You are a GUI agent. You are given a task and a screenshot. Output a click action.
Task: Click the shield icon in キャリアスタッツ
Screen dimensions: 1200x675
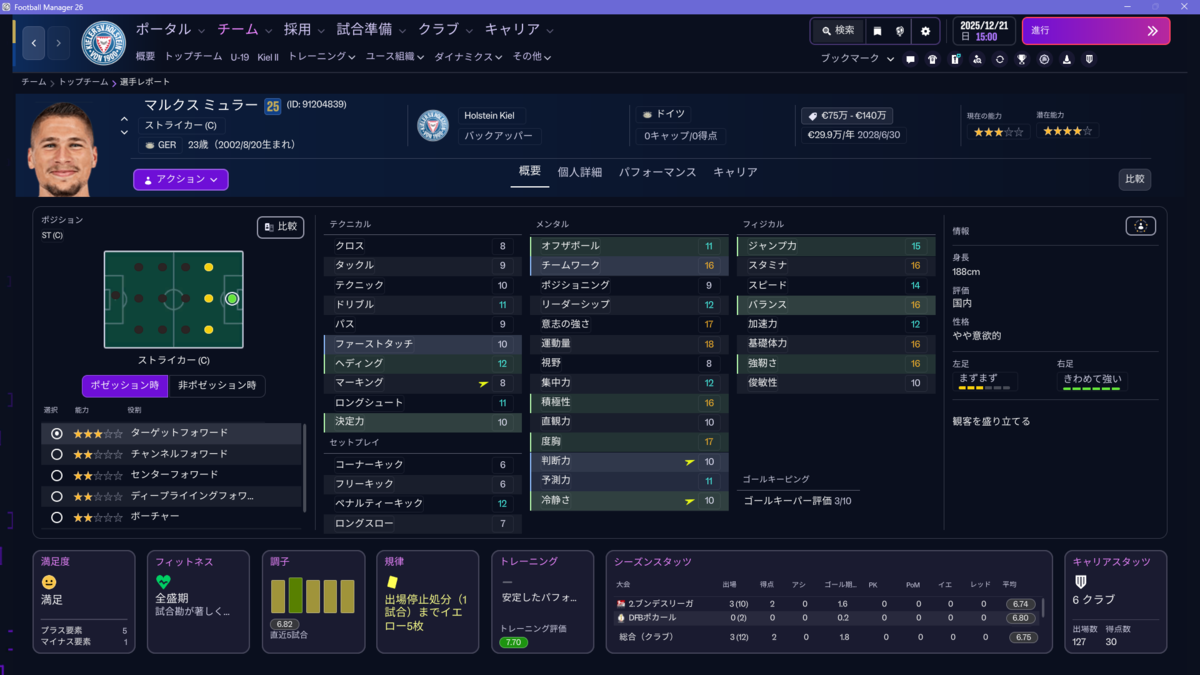pos(1080,582)
